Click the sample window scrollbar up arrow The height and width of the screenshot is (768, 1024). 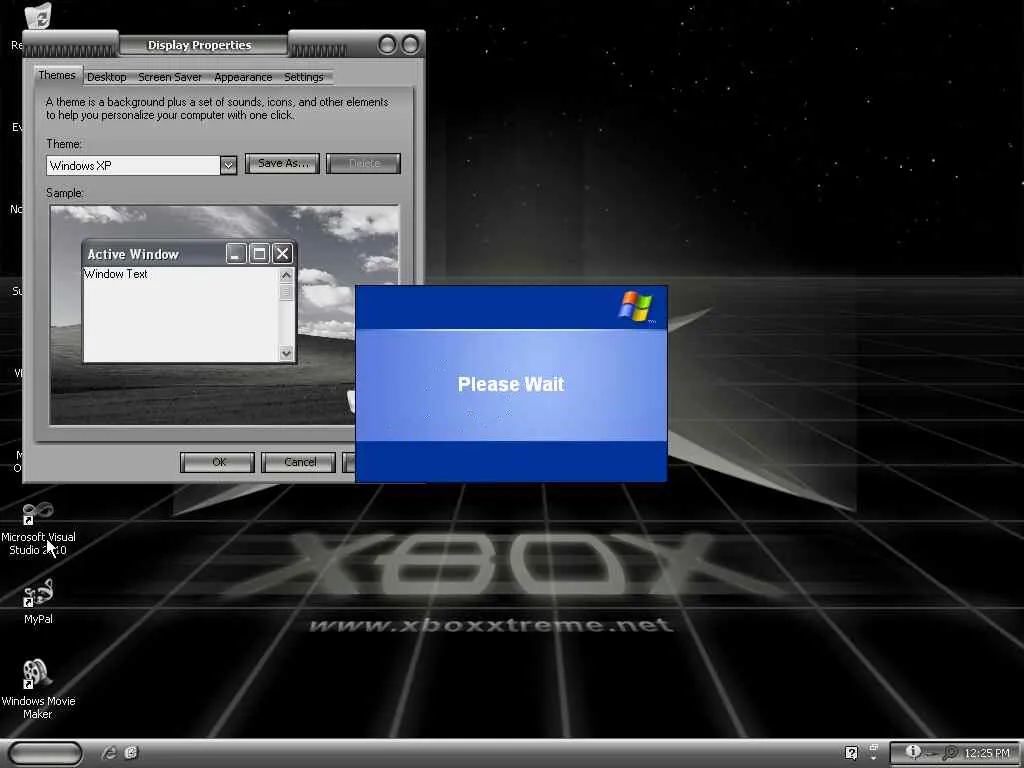pyautogui.click(x=286, y=275)
